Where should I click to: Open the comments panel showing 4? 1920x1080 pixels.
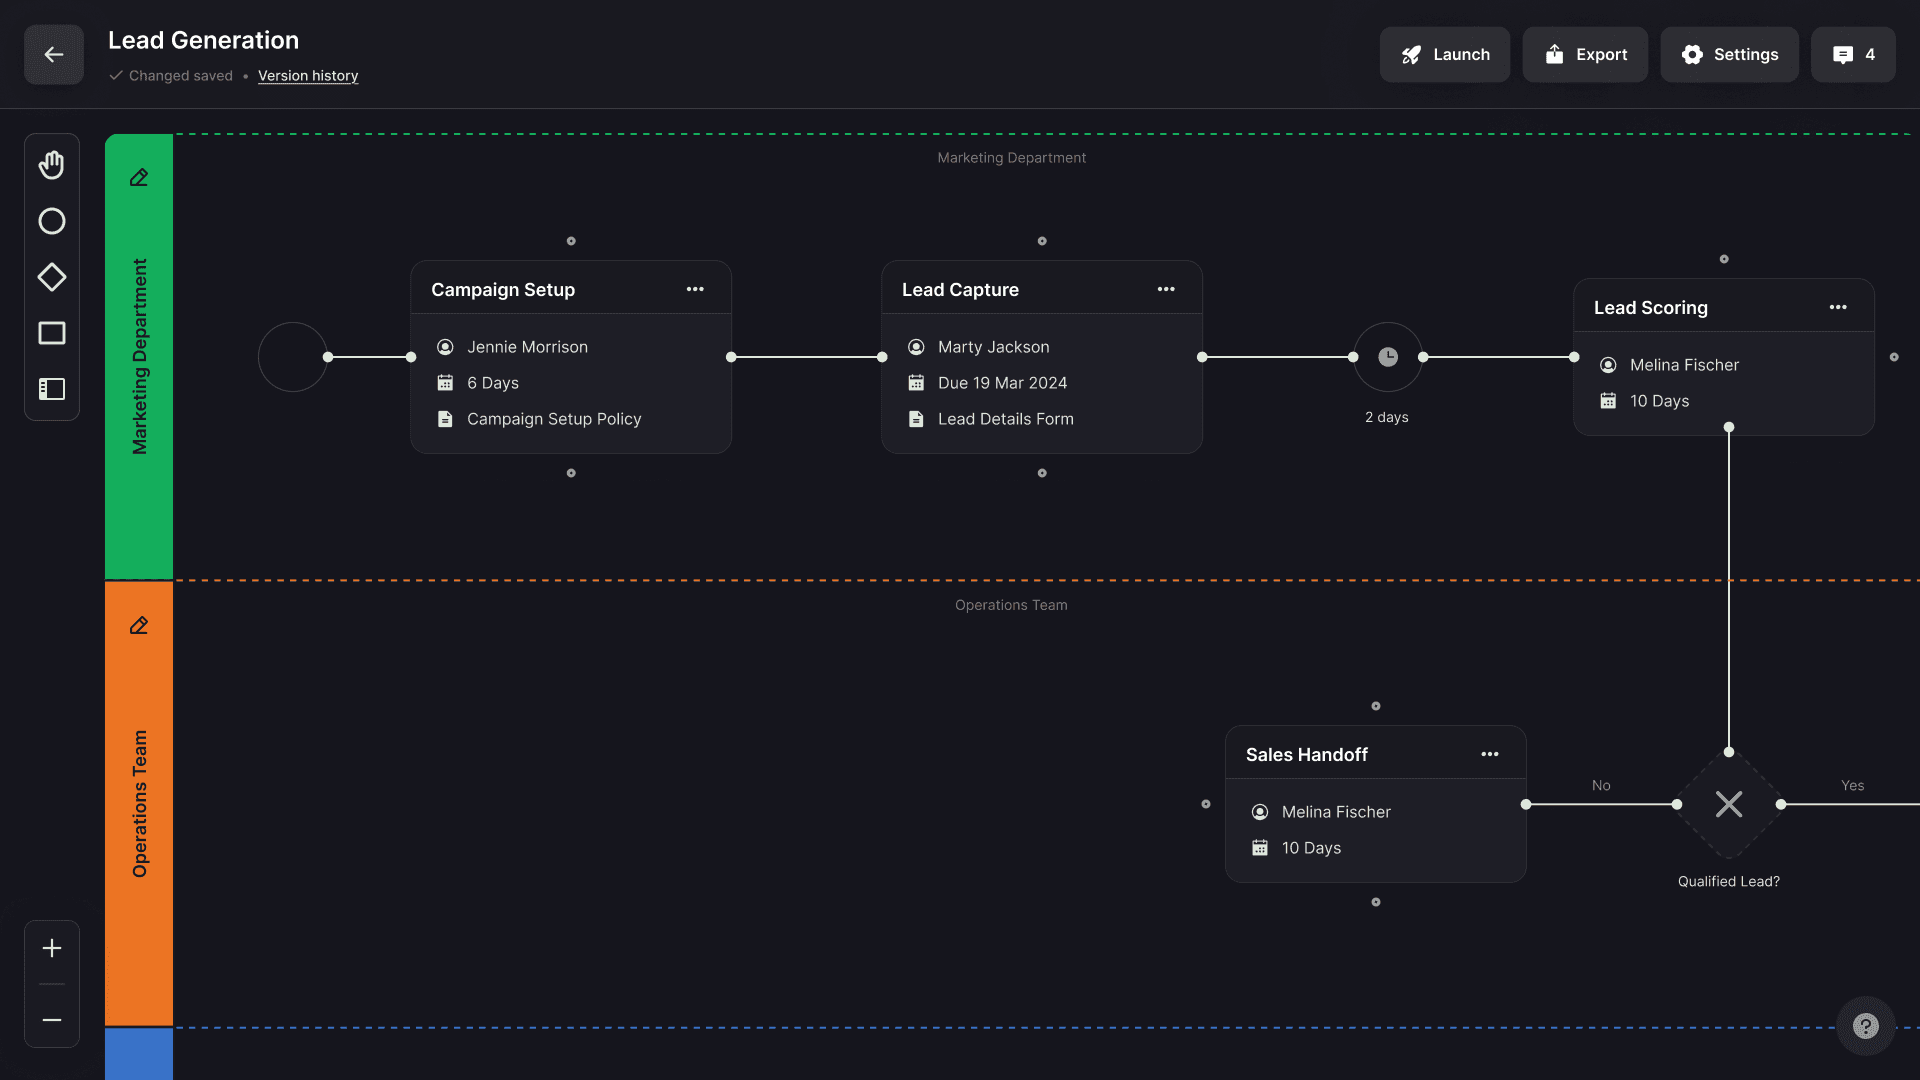pyautogui.click(x=1853, y=55)
